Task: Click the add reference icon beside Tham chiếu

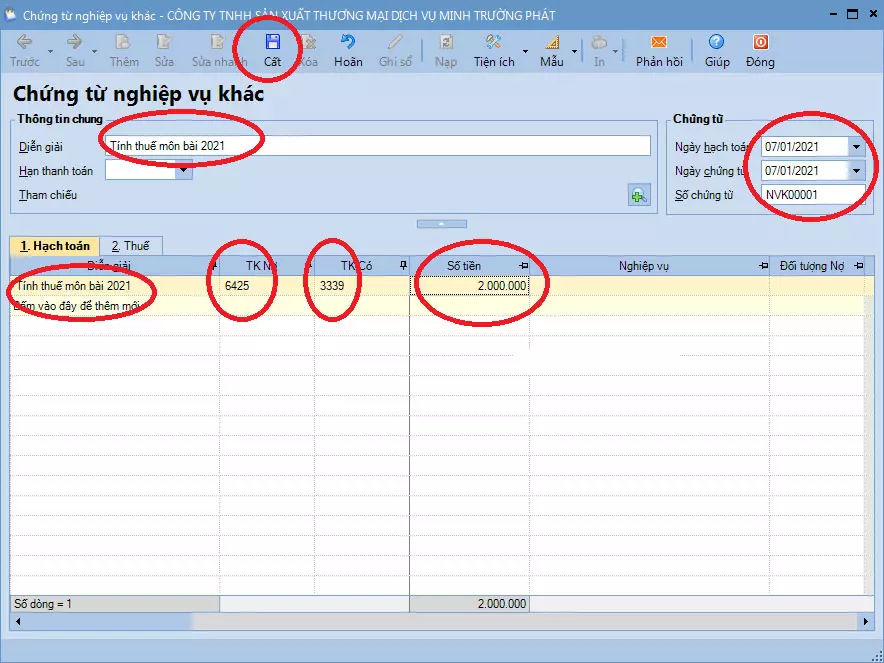Action: point(639,196)
